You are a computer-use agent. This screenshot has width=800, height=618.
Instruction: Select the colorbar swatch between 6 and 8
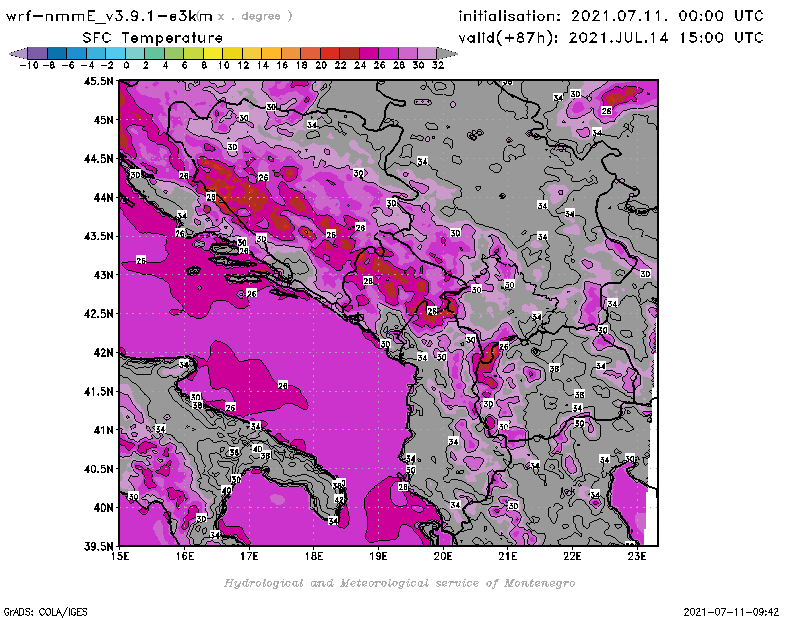tap(193, 53)
